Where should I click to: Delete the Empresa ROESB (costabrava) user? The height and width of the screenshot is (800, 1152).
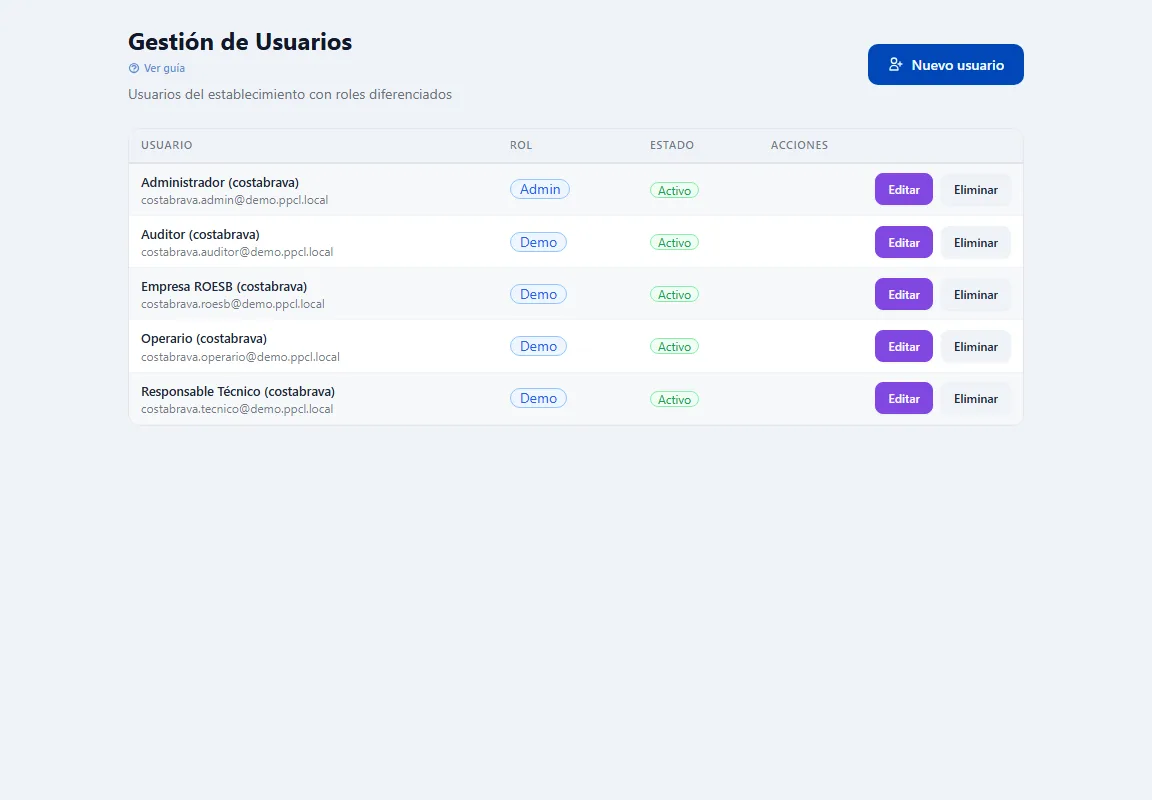976,295
